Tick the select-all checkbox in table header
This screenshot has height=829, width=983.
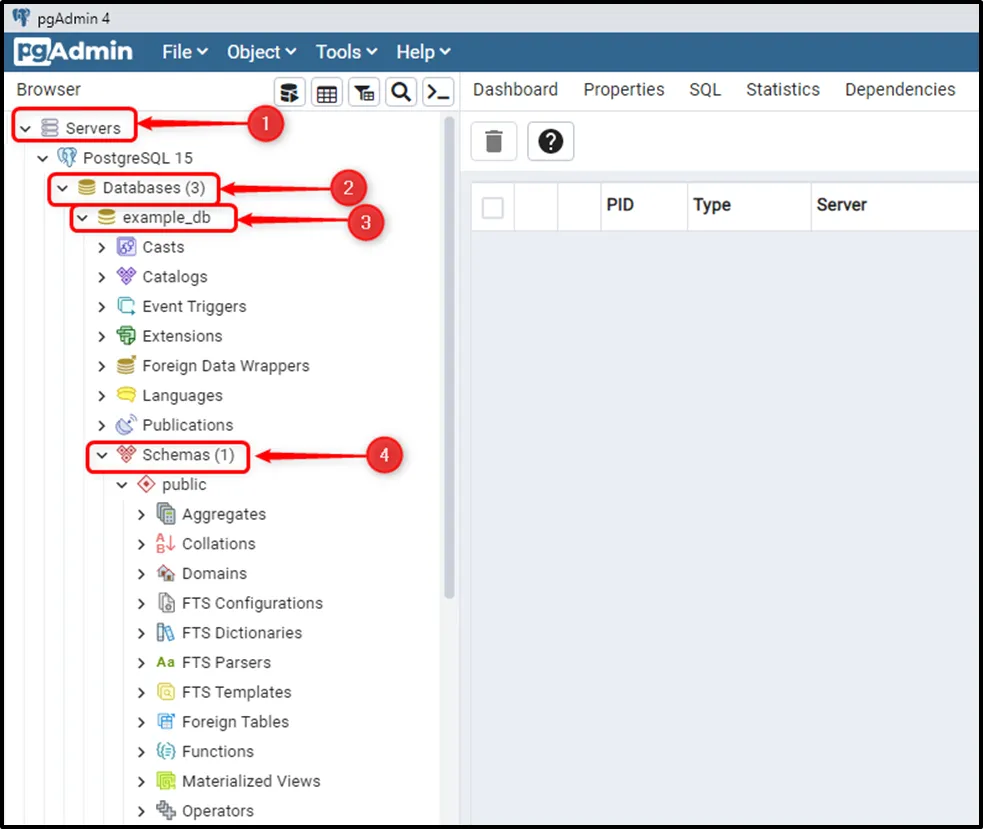tap(492, 207)
